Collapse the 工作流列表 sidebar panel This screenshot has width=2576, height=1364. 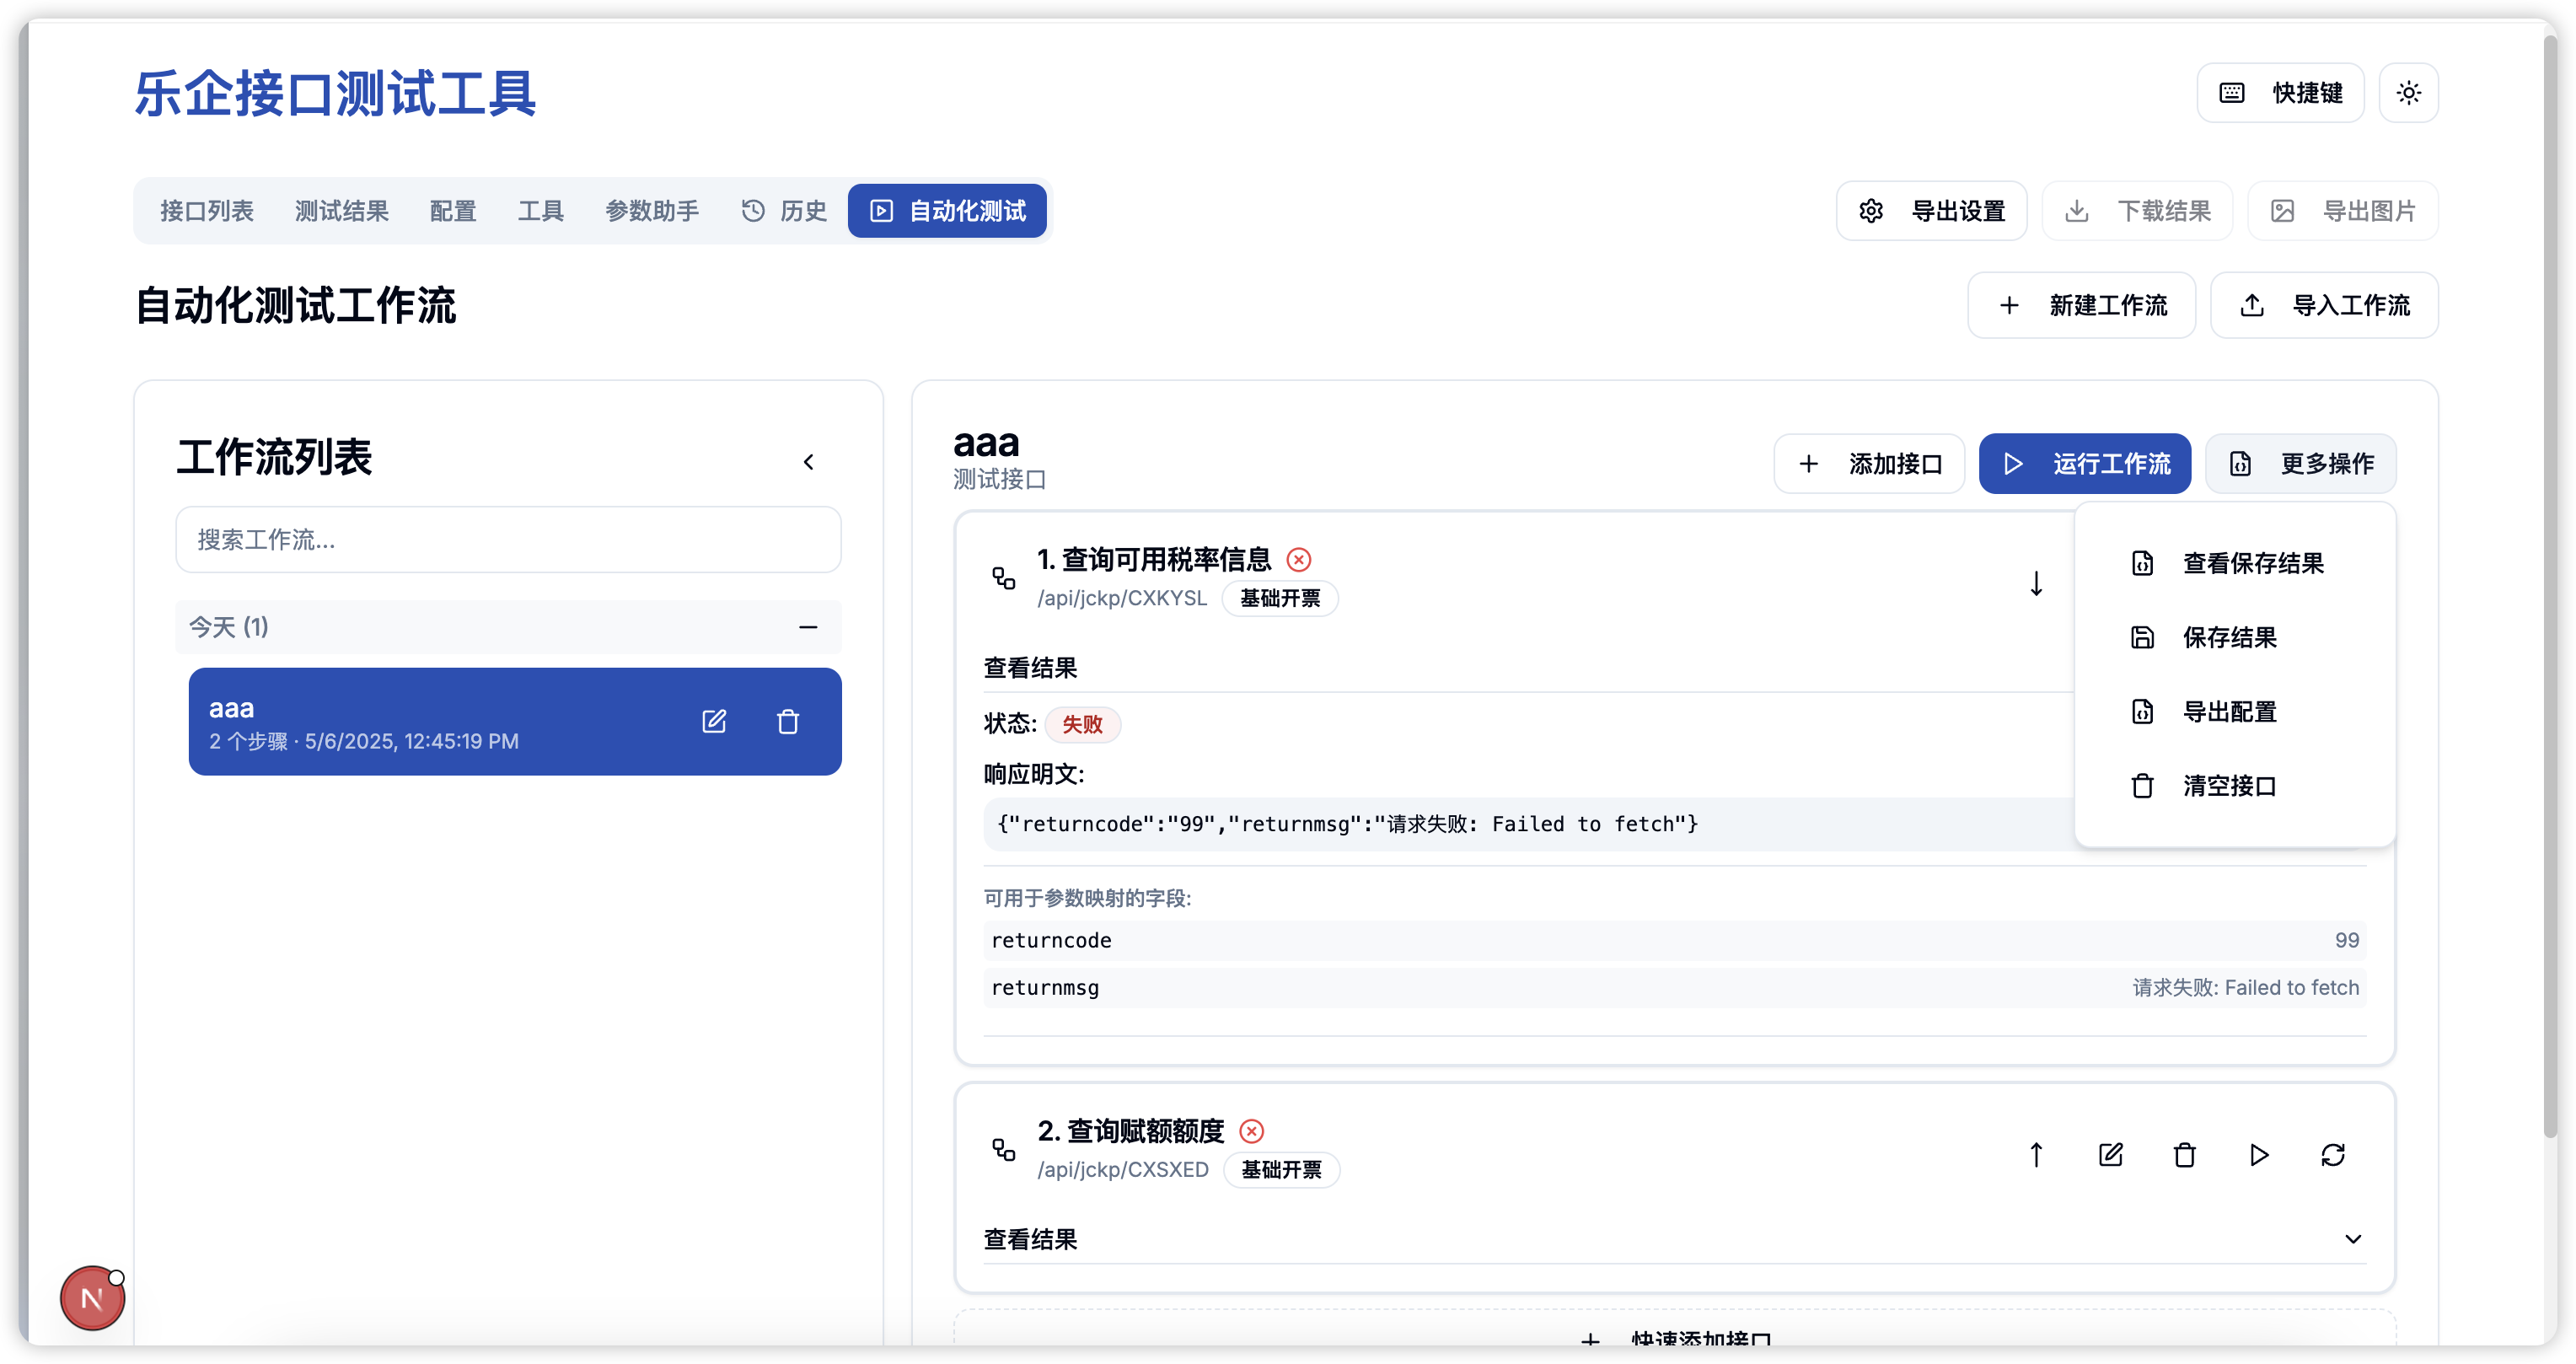[808, 462]
